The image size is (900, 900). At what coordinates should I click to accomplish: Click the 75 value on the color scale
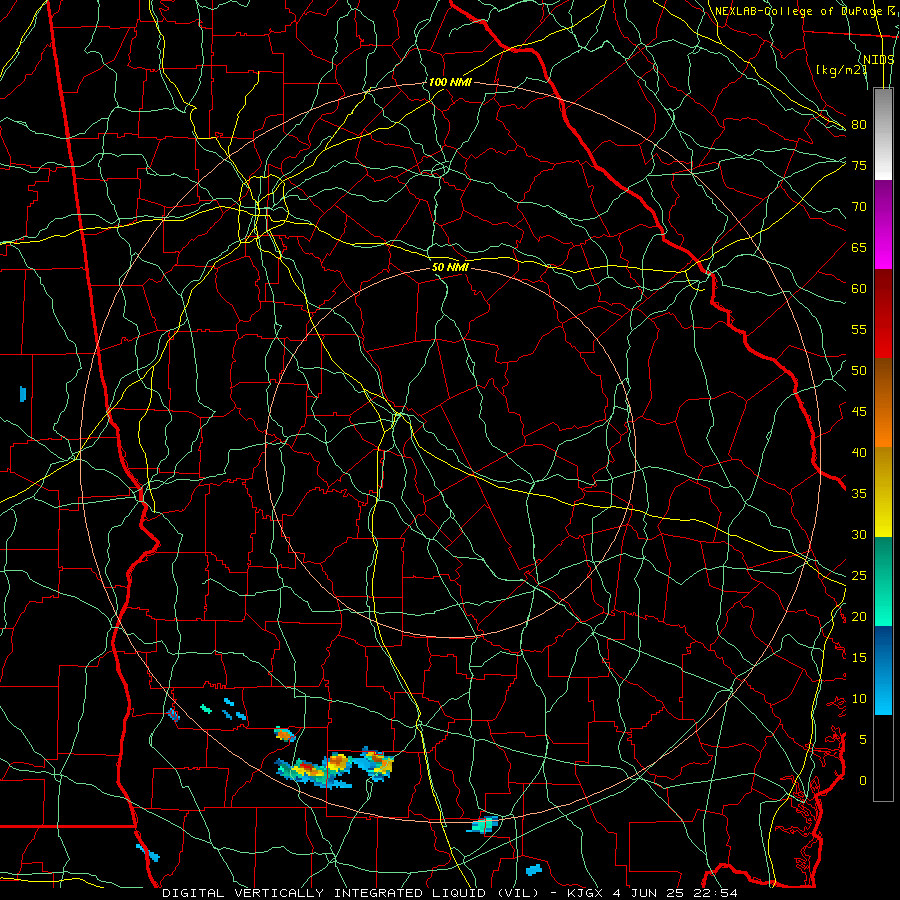click(859, 165)
